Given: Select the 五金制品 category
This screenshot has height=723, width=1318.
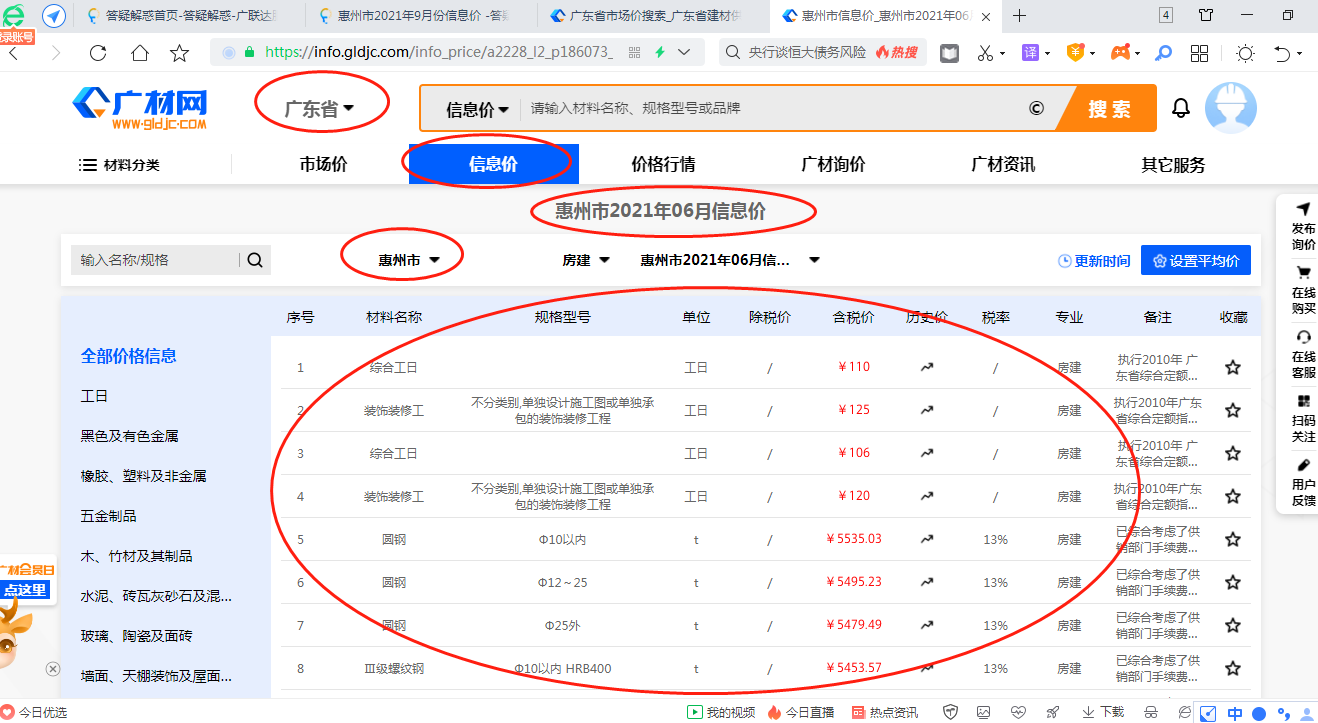Looking at the screenshot, I should point(108,516).
